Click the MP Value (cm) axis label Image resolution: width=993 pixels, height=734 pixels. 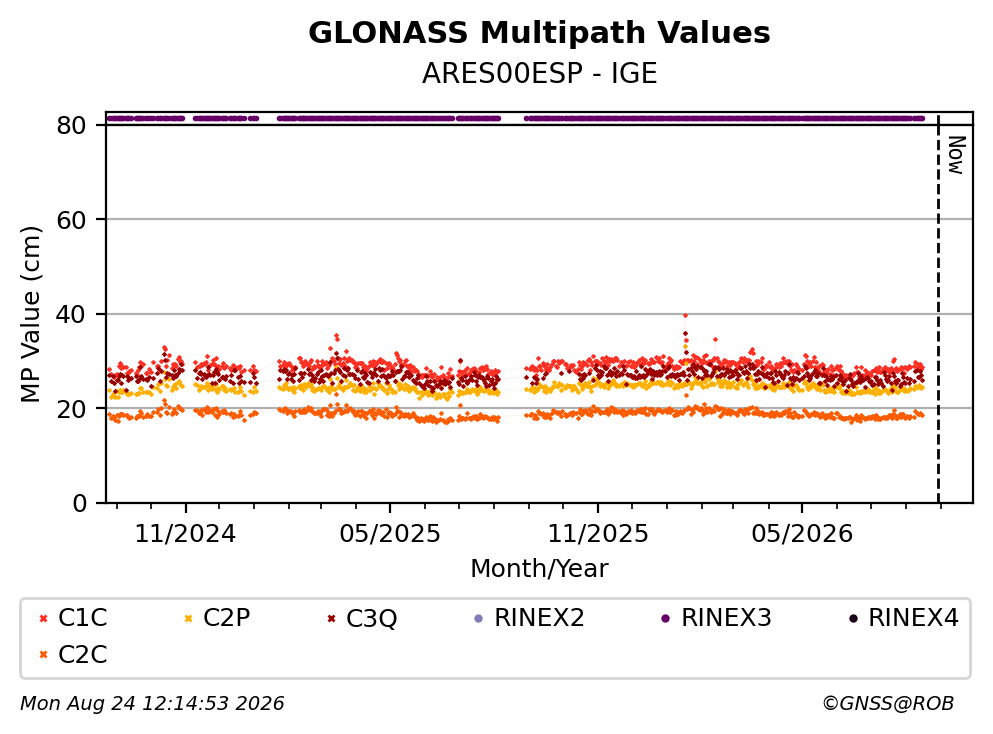tap(30, 314)
